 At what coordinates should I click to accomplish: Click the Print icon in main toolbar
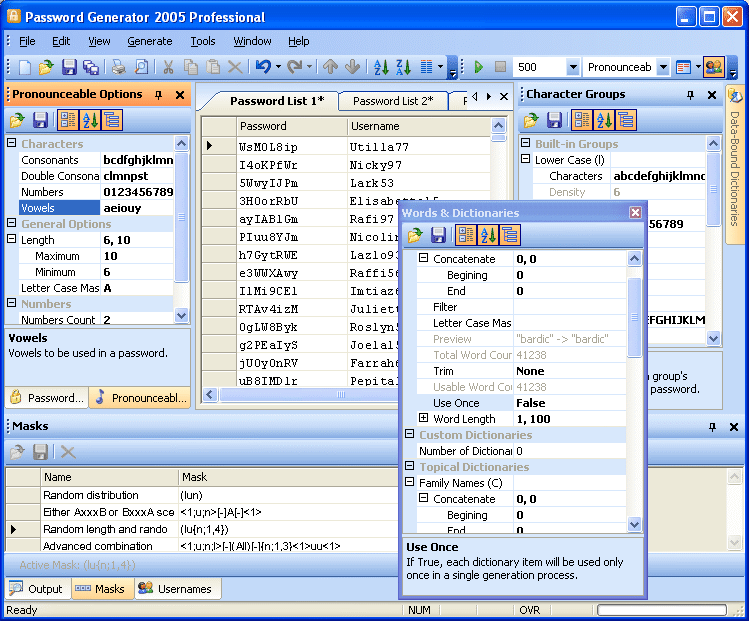pos(118,67)
